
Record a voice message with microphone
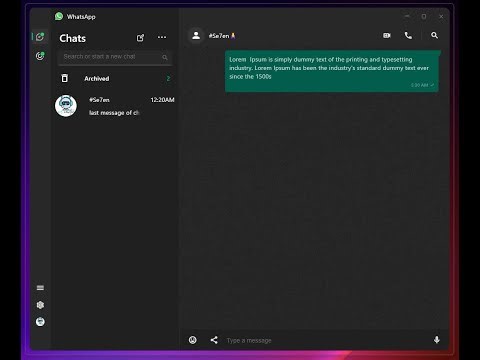437,340
